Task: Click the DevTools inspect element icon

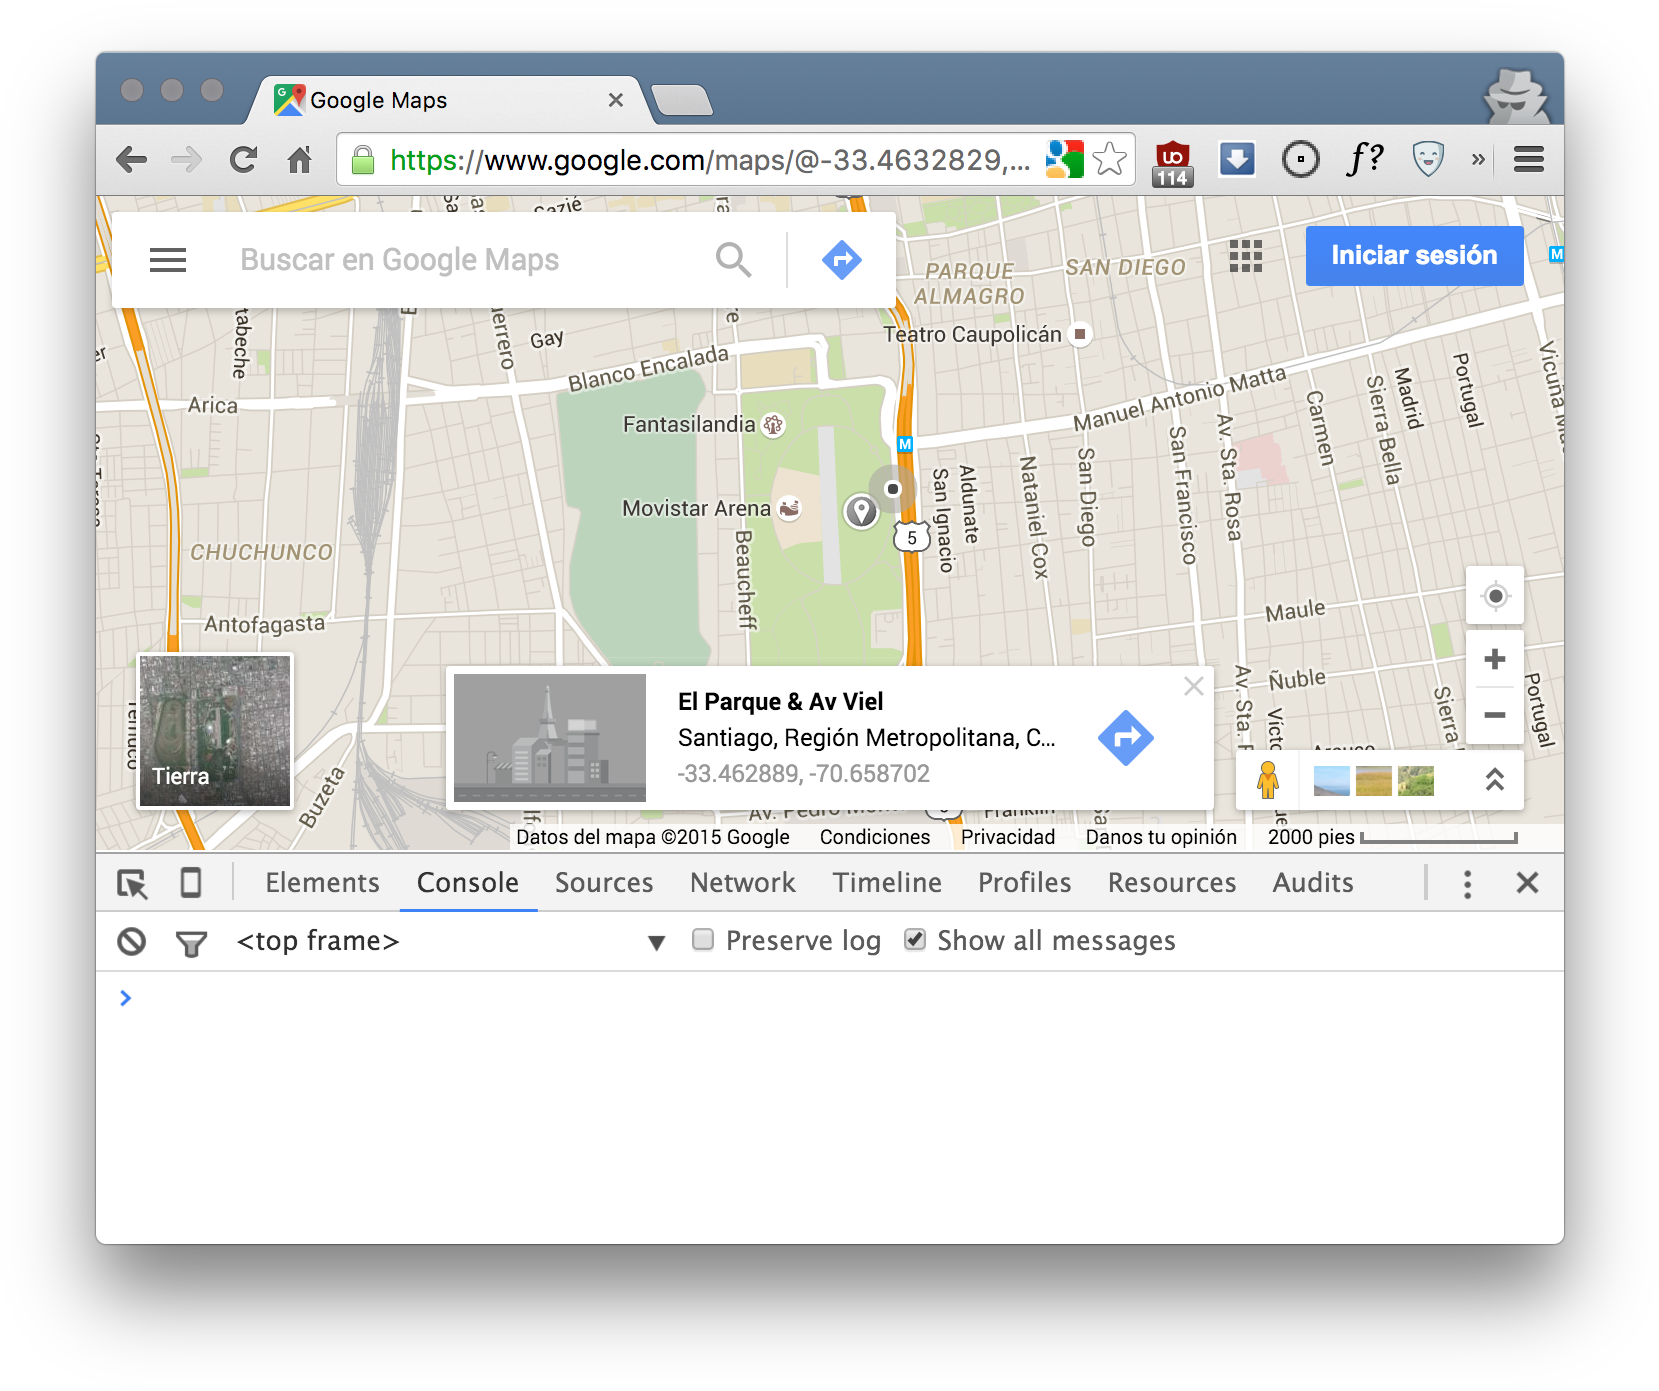Action: pos(132,883)
